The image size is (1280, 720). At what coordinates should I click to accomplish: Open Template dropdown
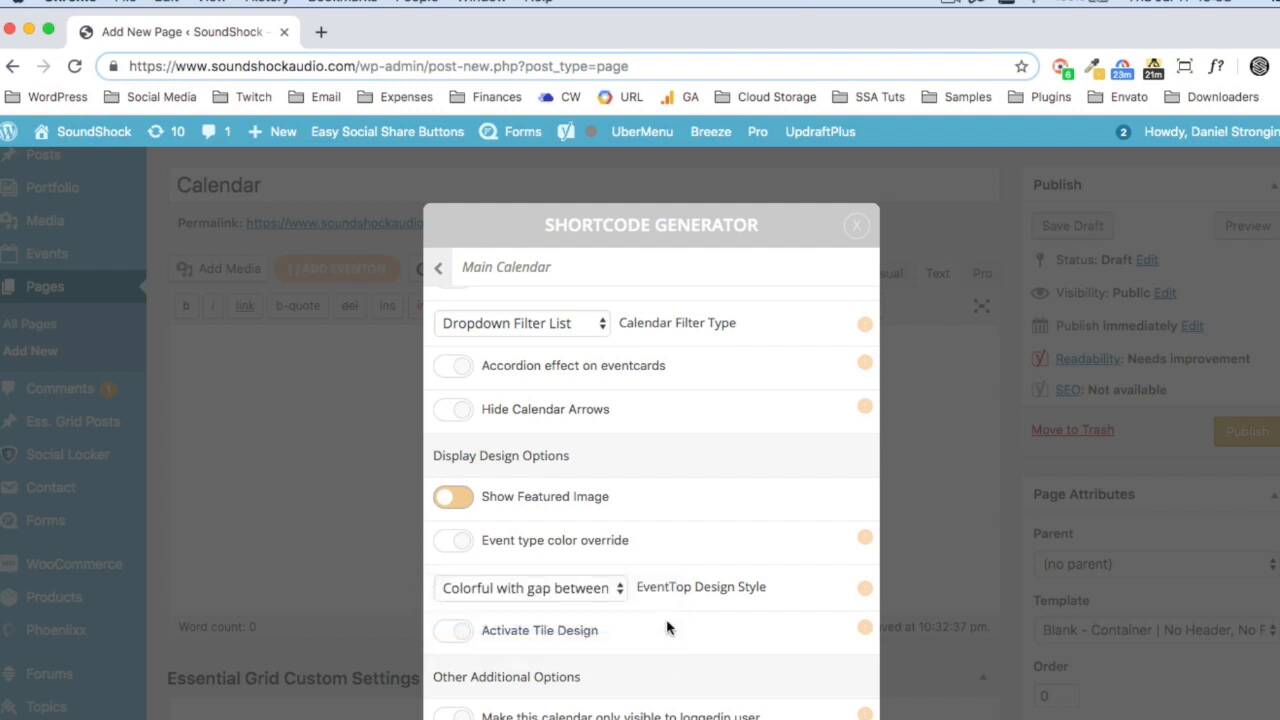click(1157, 630)
